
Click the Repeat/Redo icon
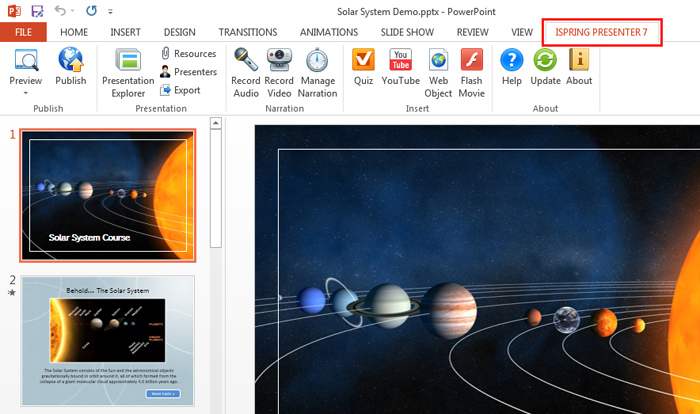tap(92, 10)
